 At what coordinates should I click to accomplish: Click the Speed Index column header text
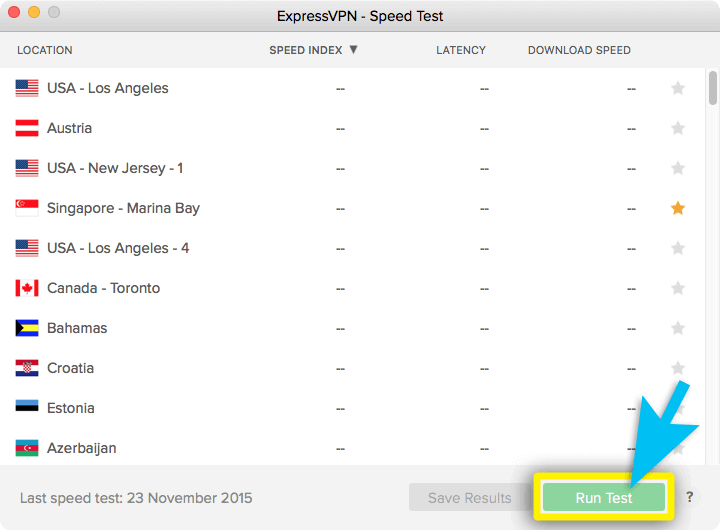coord(305,50)
